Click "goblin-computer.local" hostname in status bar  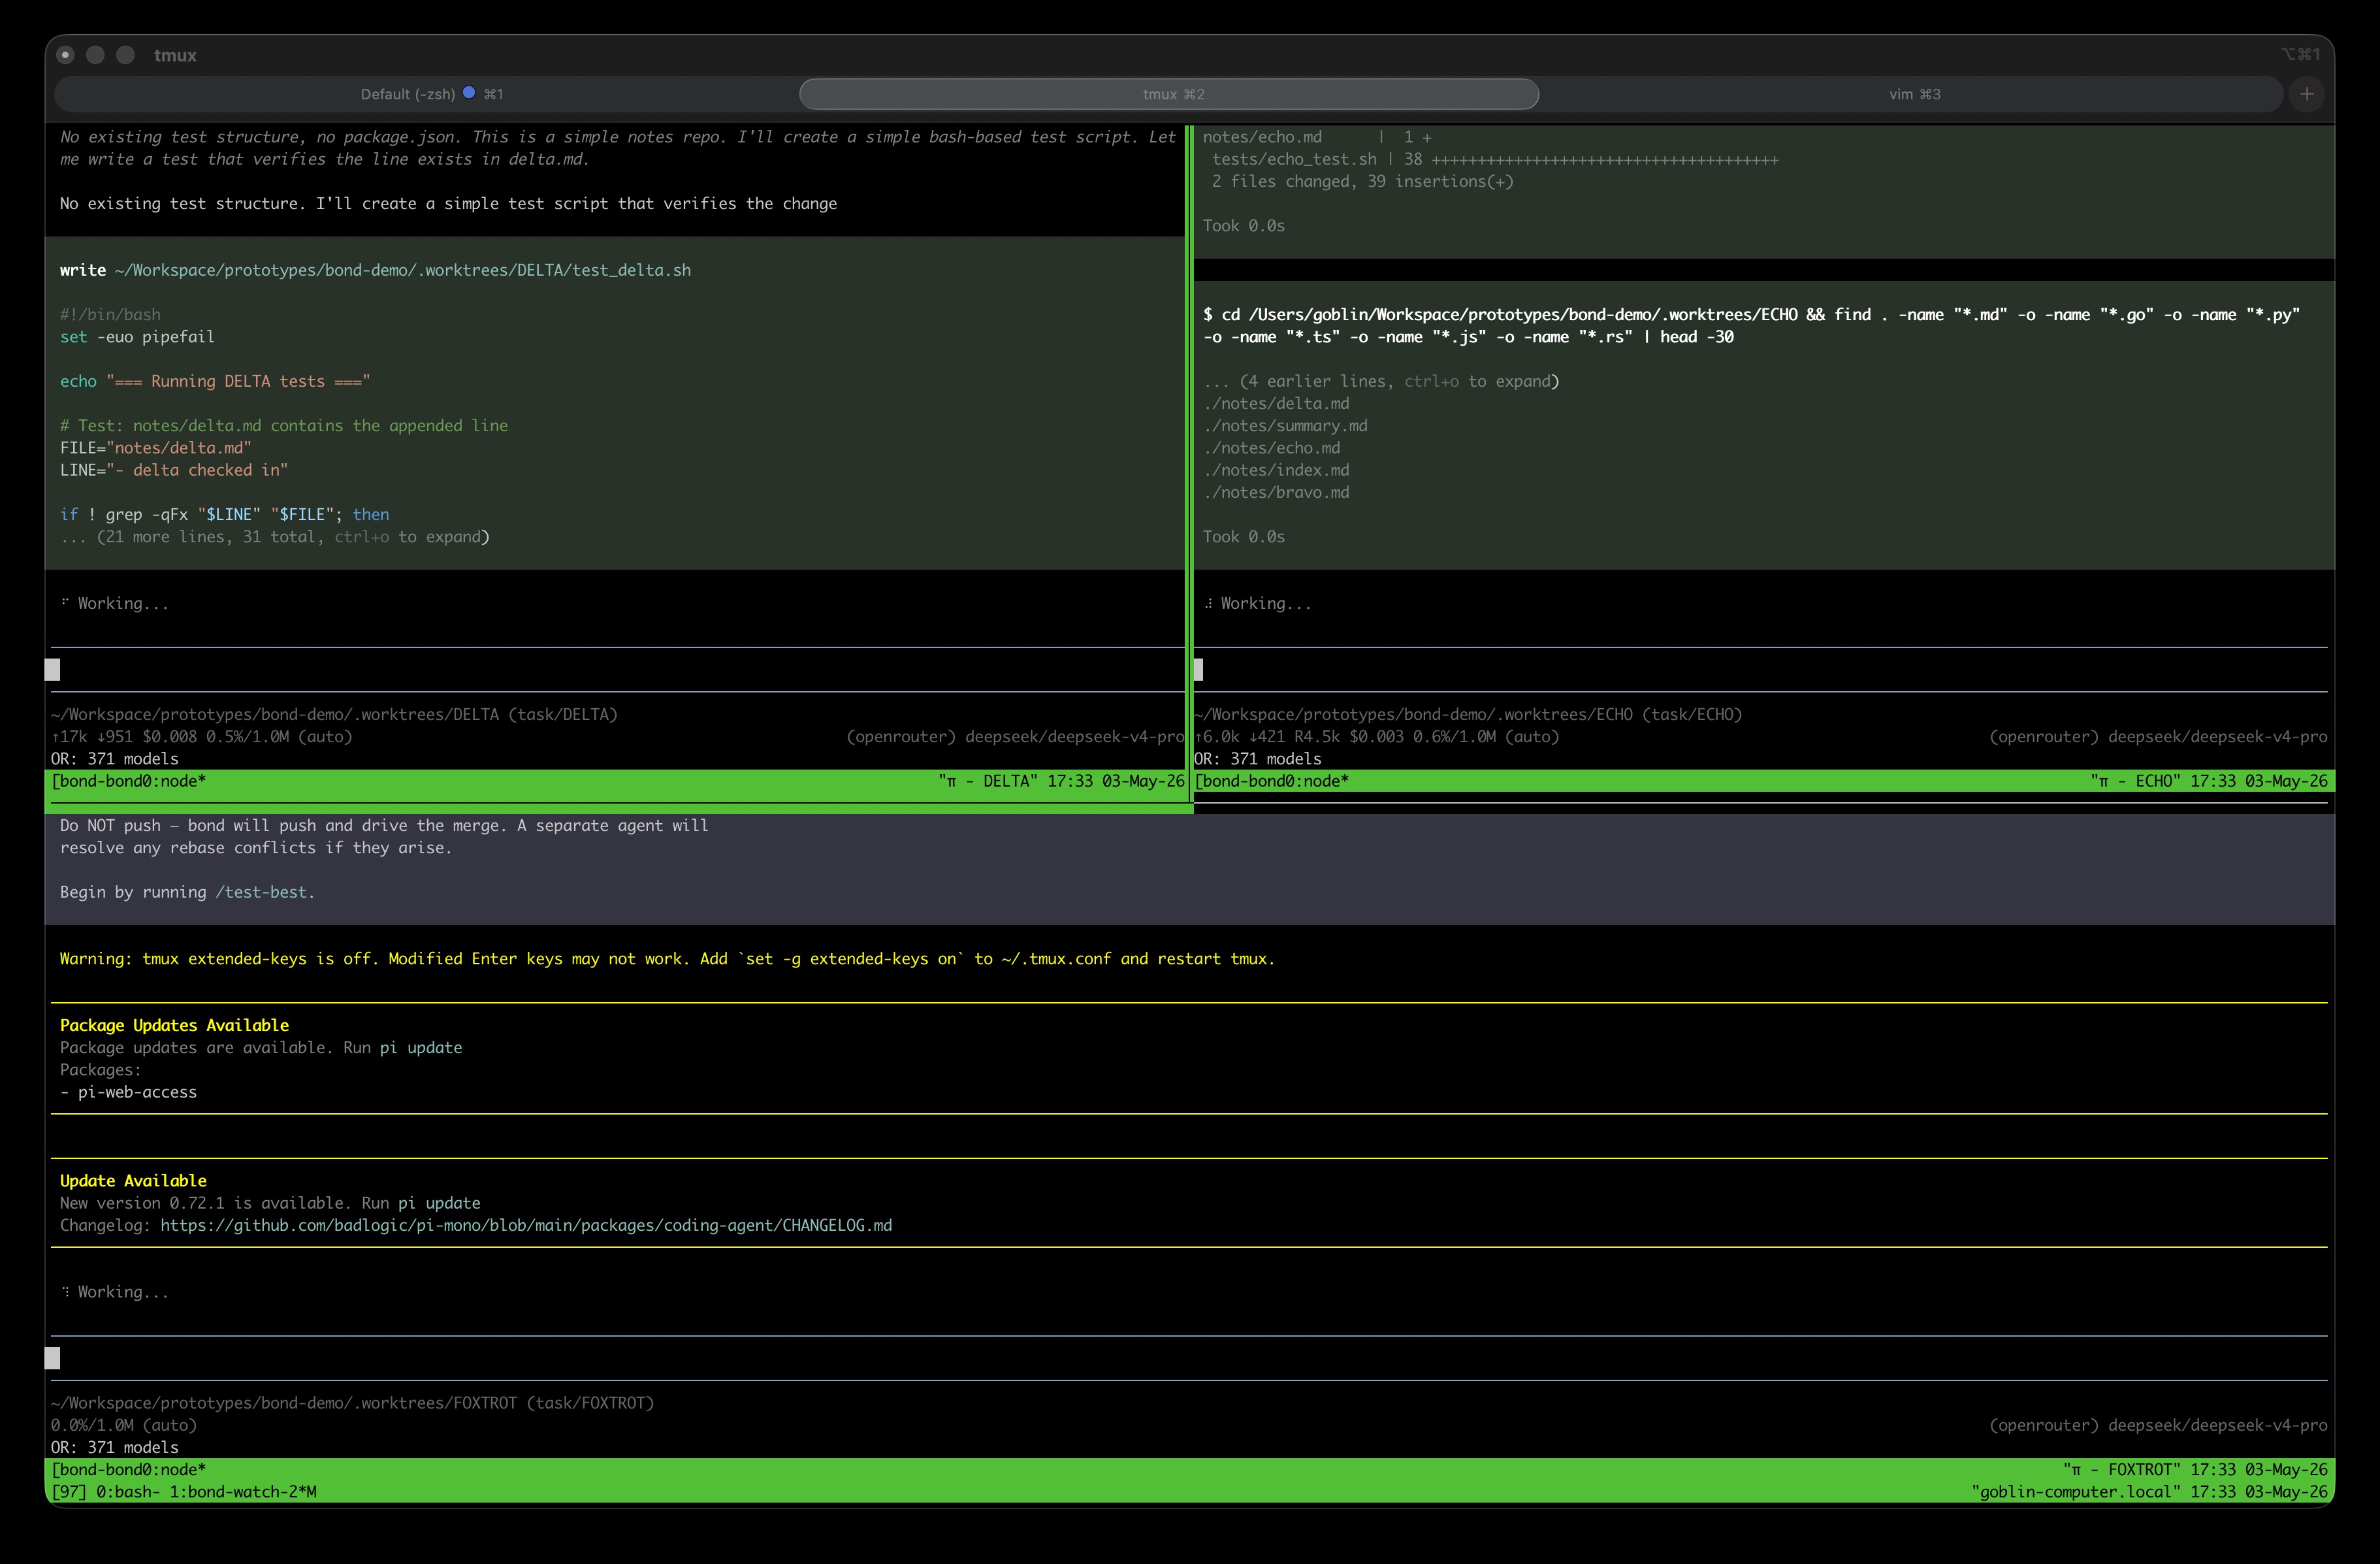[2076, 1492]
